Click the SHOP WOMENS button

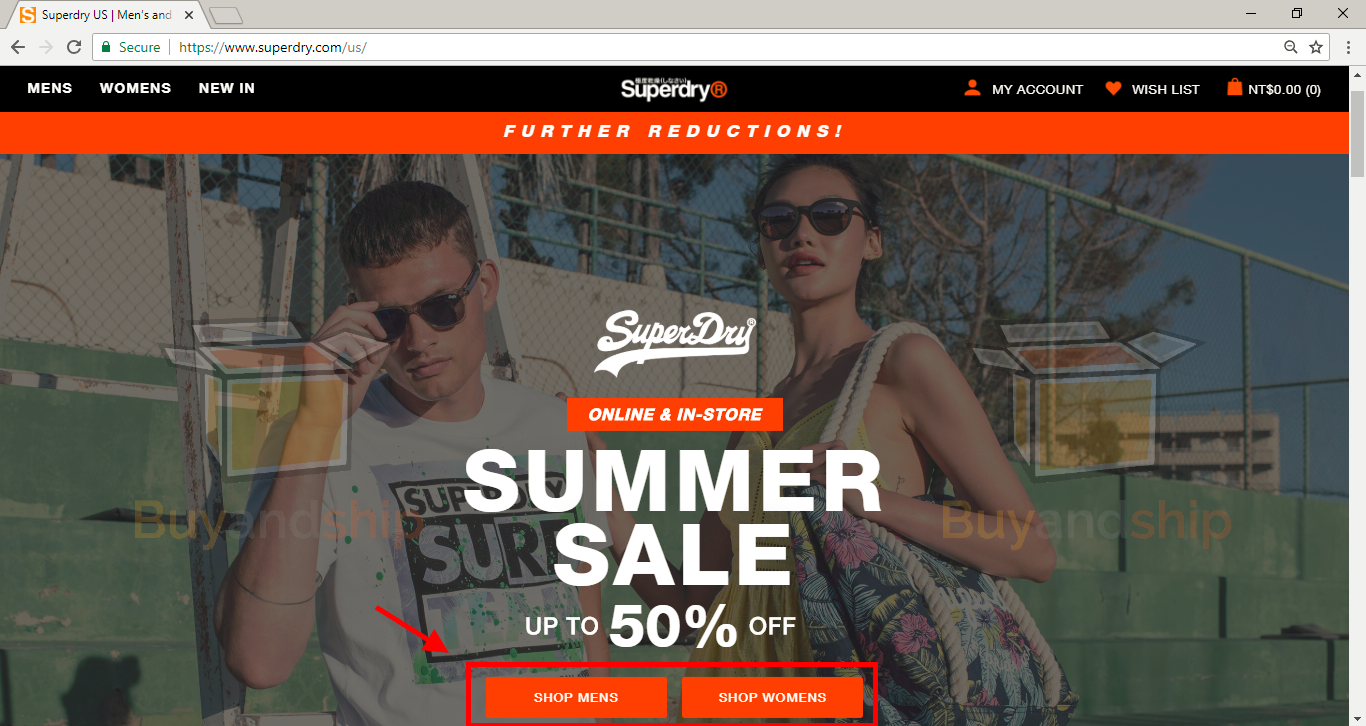[772, 697]
